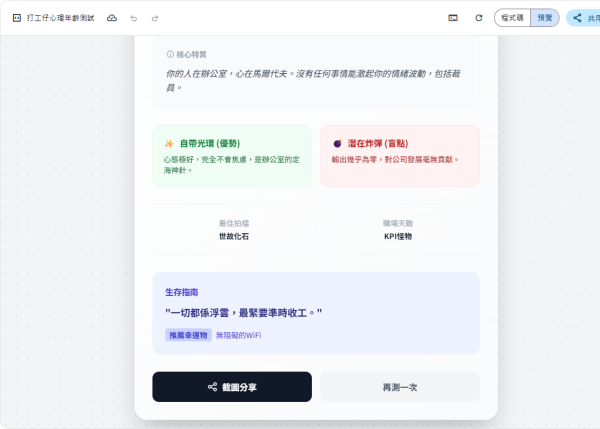Image resolution: width=600 pixels, height=429 pixels.
Task: Undo the last change via the undo arrow
Action: (134, 18)
